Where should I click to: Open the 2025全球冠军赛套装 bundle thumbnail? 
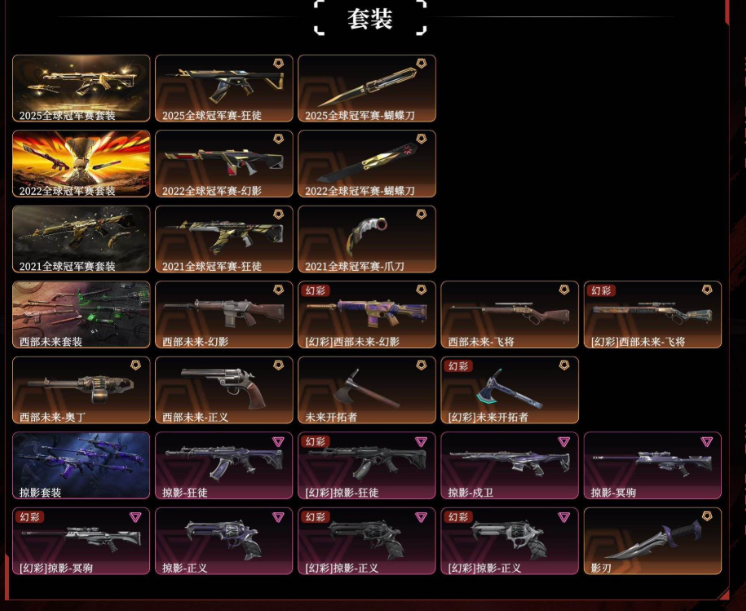[81, 89]
